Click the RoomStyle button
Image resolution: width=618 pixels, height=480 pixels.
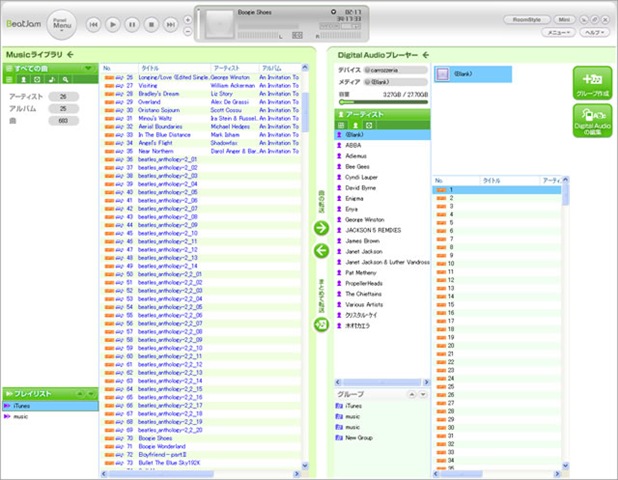(525, 19)
